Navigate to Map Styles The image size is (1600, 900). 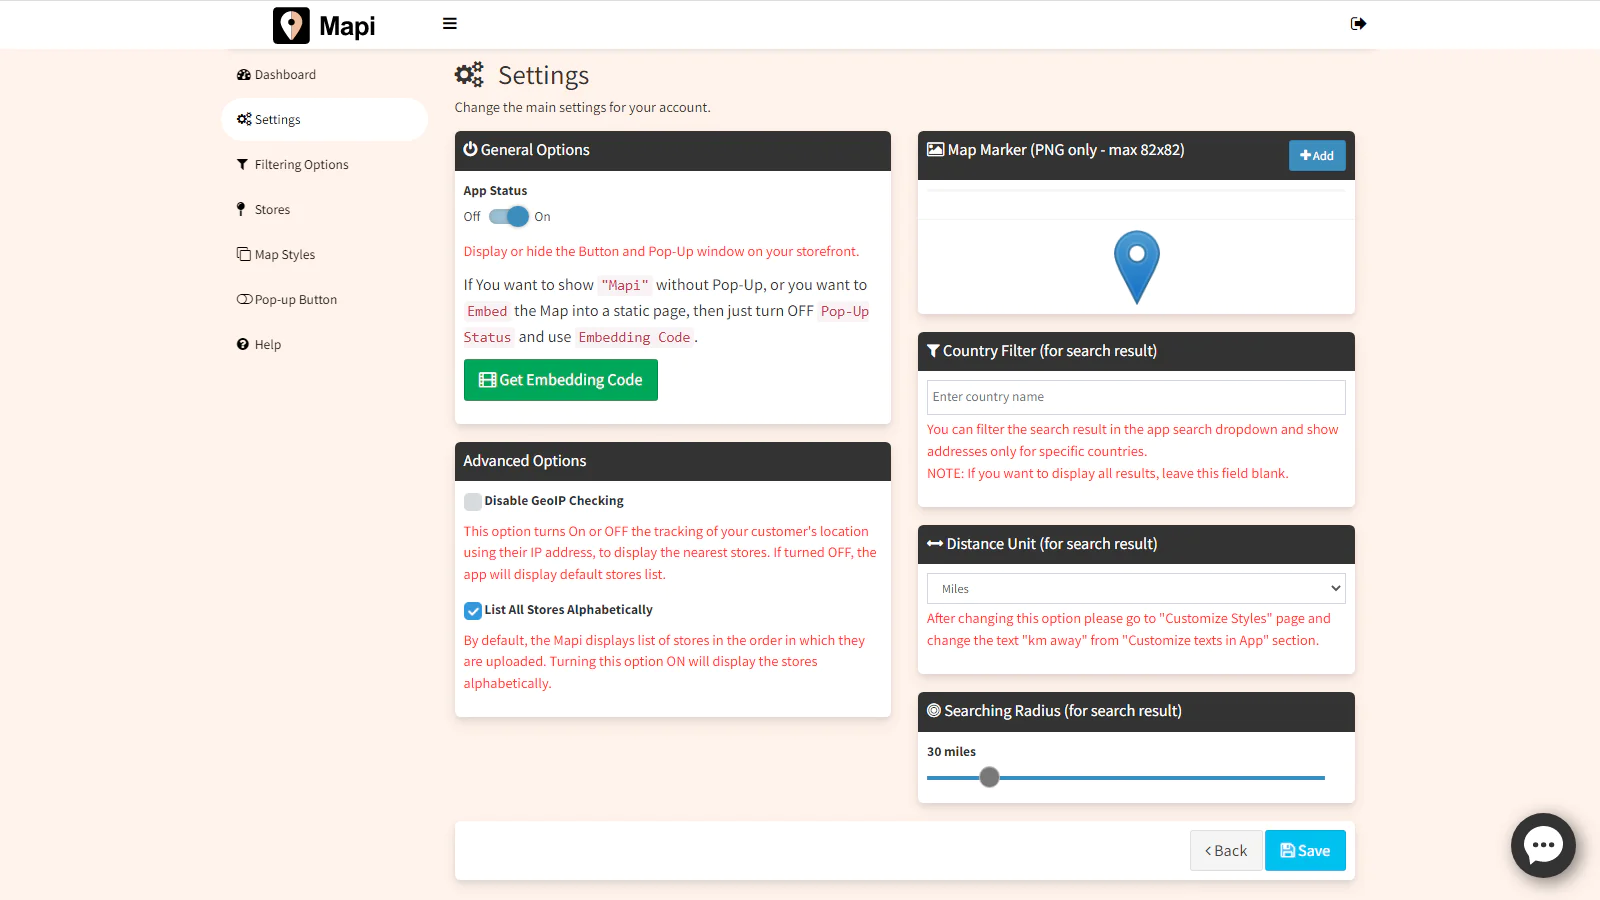click(324, 255)
